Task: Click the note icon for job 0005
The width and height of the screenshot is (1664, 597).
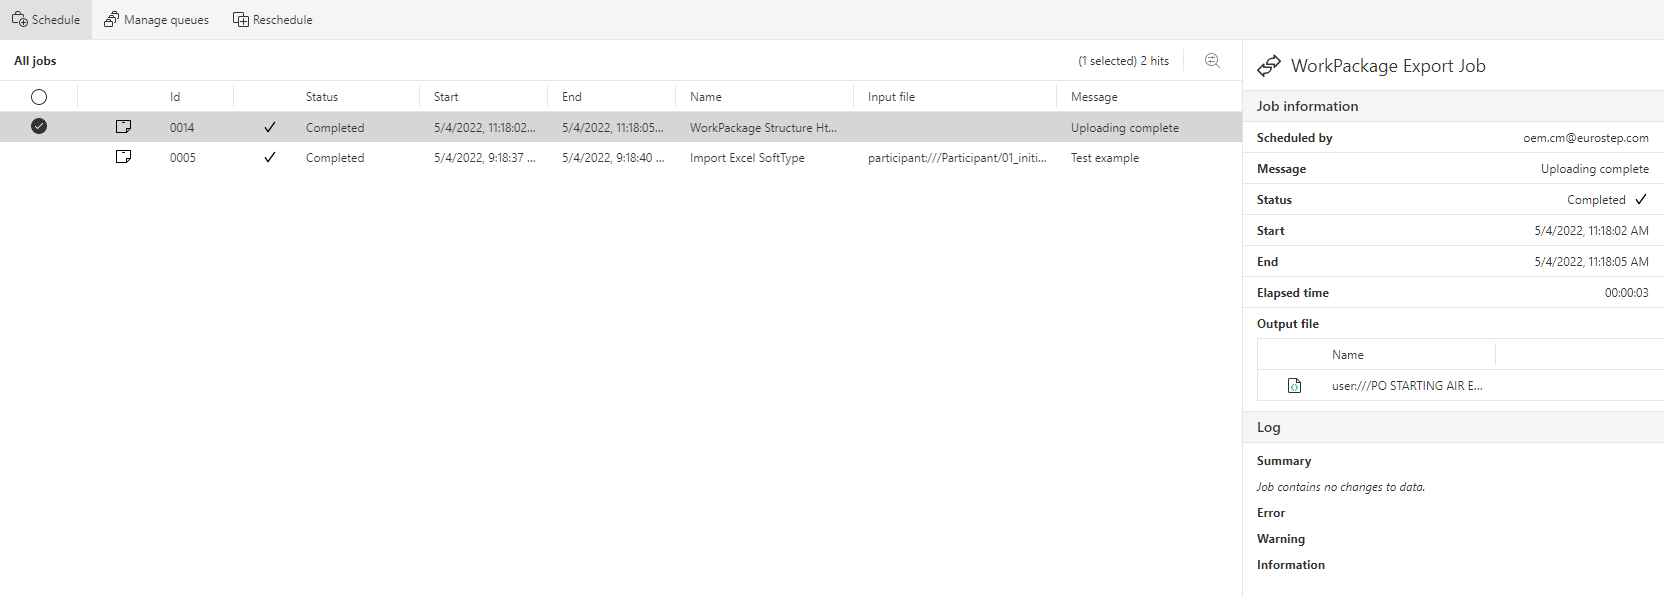Action: pos(124,157)
